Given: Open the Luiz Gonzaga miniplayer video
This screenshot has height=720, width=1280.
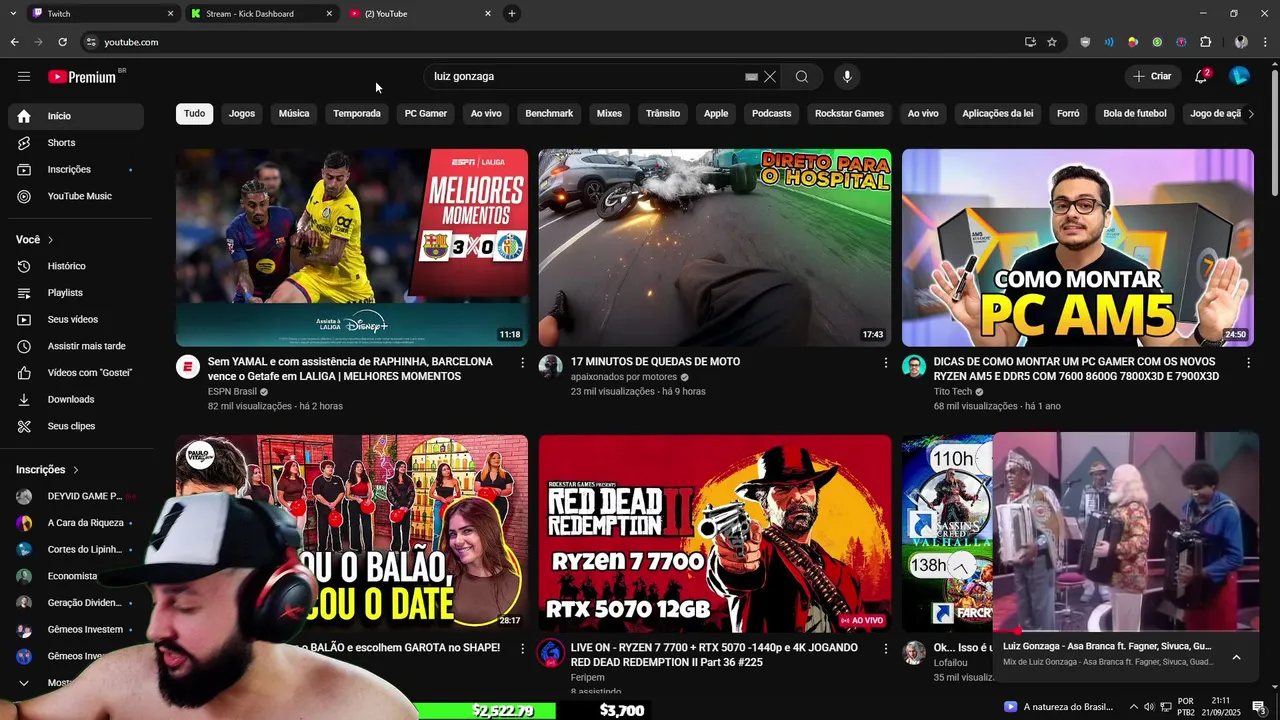Looking at the screenshot, I should pos(1125,532).
